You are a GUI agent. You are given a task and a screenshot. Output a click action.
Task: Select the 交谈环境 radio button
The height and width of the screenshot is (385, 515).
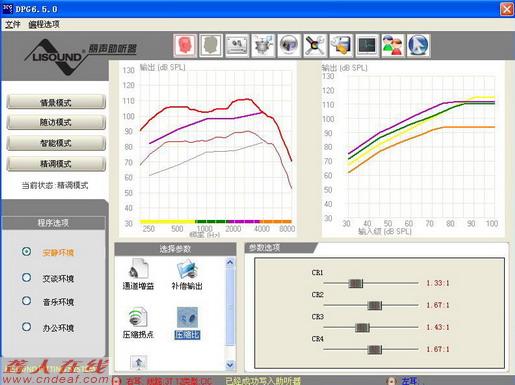click(x=27, y=277)
